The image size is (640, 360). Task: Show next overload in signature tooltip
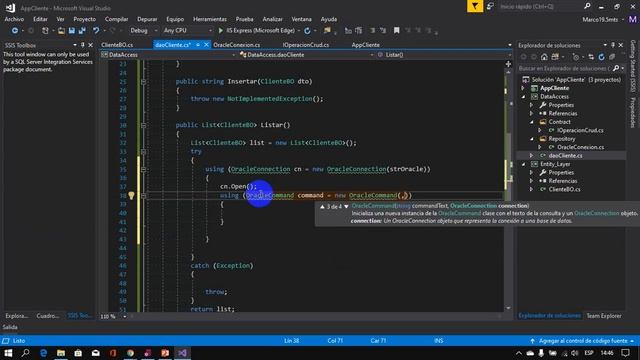click(346, 207)
